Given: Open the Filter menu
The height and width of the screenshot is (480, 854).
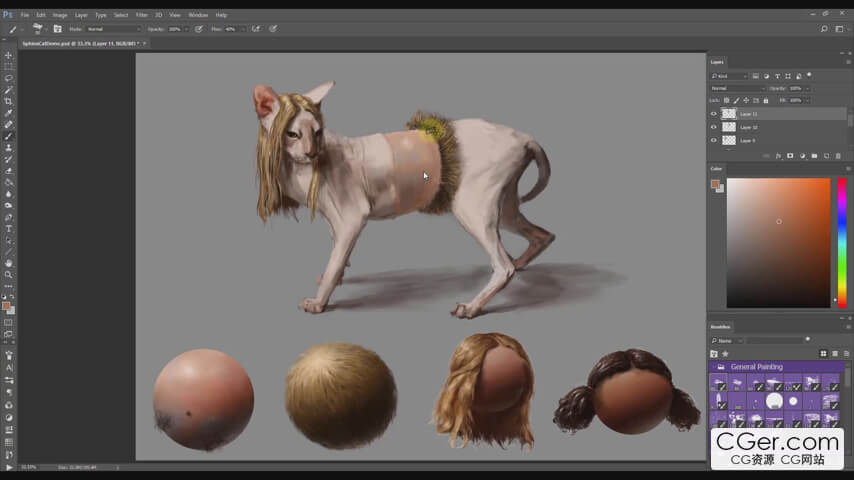Looking at the screenshot, I should [142, 15].
